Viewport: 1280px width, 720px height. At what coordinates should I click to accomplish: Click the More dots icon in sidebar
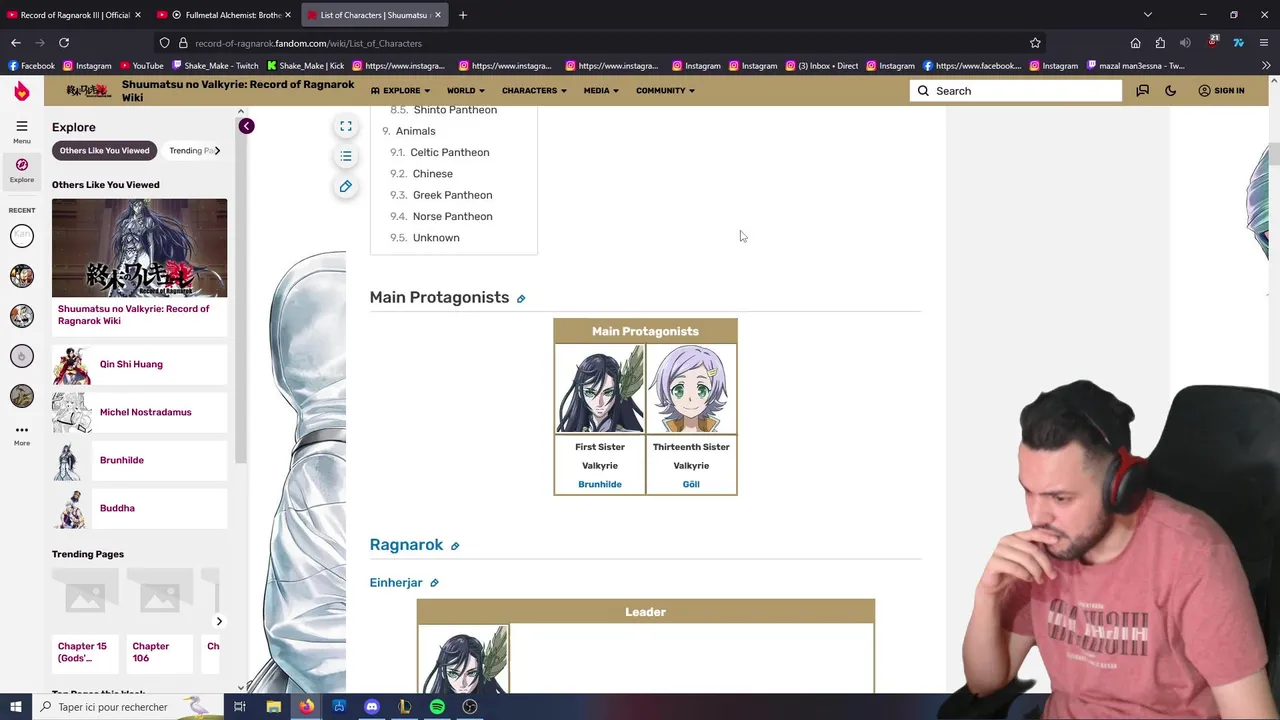click(21, 430)
